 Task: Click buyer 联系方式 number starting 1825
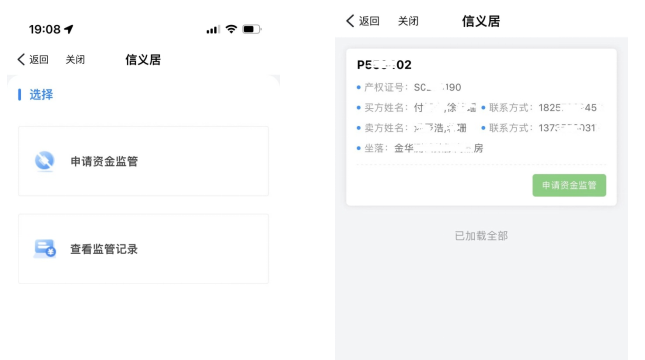[568, 108]
